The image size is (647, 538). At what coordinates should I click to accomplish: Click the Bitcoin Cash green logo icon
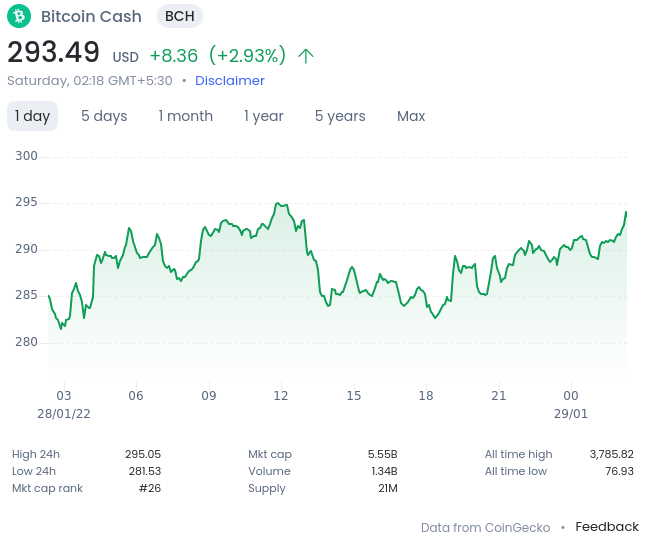pyautogui.click(x=19, y=16)
